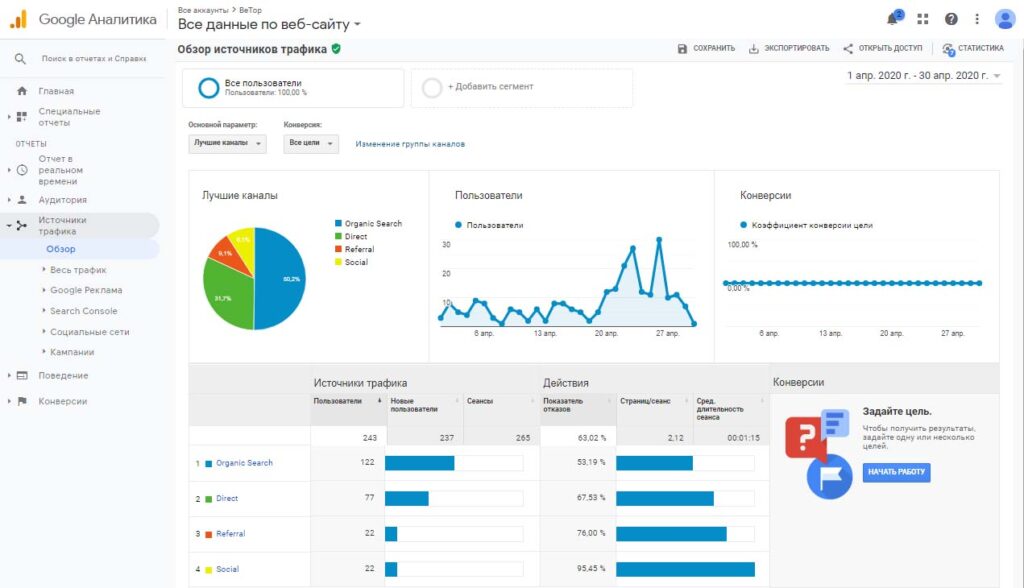1024x588 pixels.
Task: Open the Referral channel link
Action: [x=231, y=534]
